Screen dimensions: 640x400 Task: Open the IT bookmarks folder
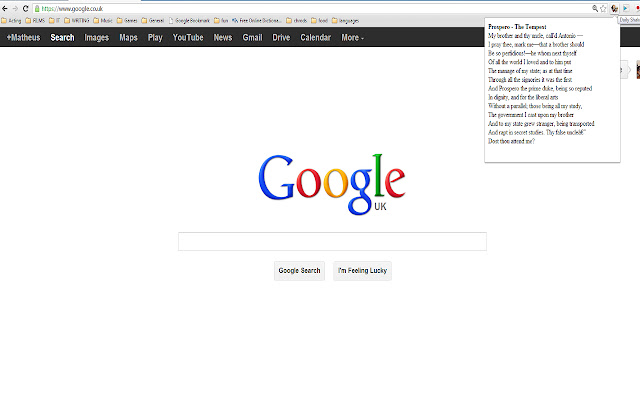[x=54, y=20]
